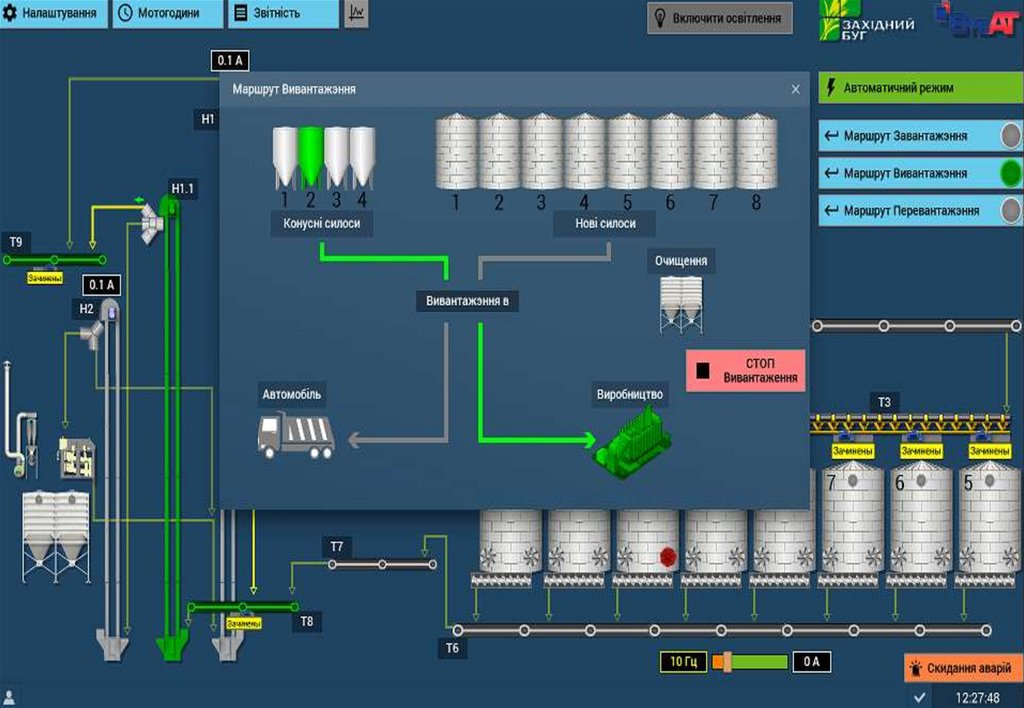The width and height of the screenshot is (1024, 708).
Task: Click the green elevator boot at bottom
Action: 172,645
